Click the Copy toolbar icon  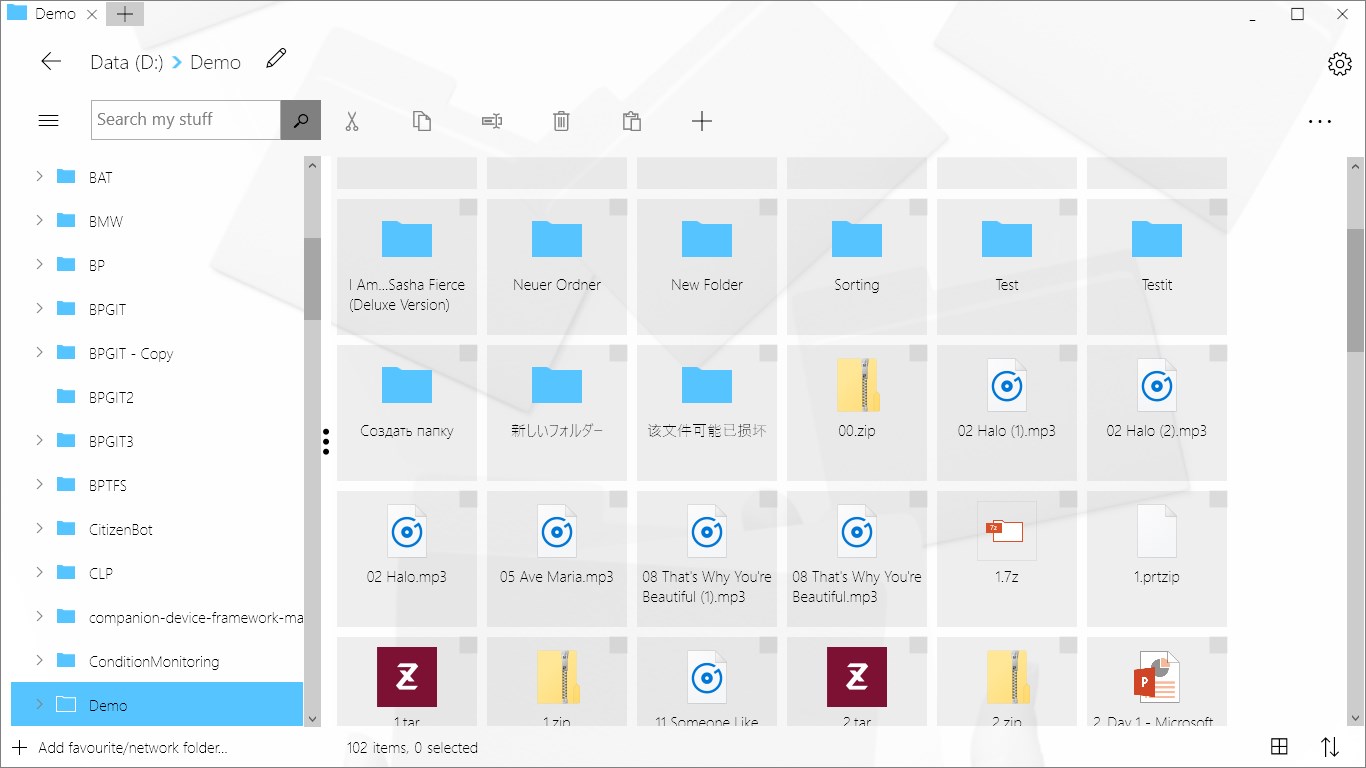421,120
